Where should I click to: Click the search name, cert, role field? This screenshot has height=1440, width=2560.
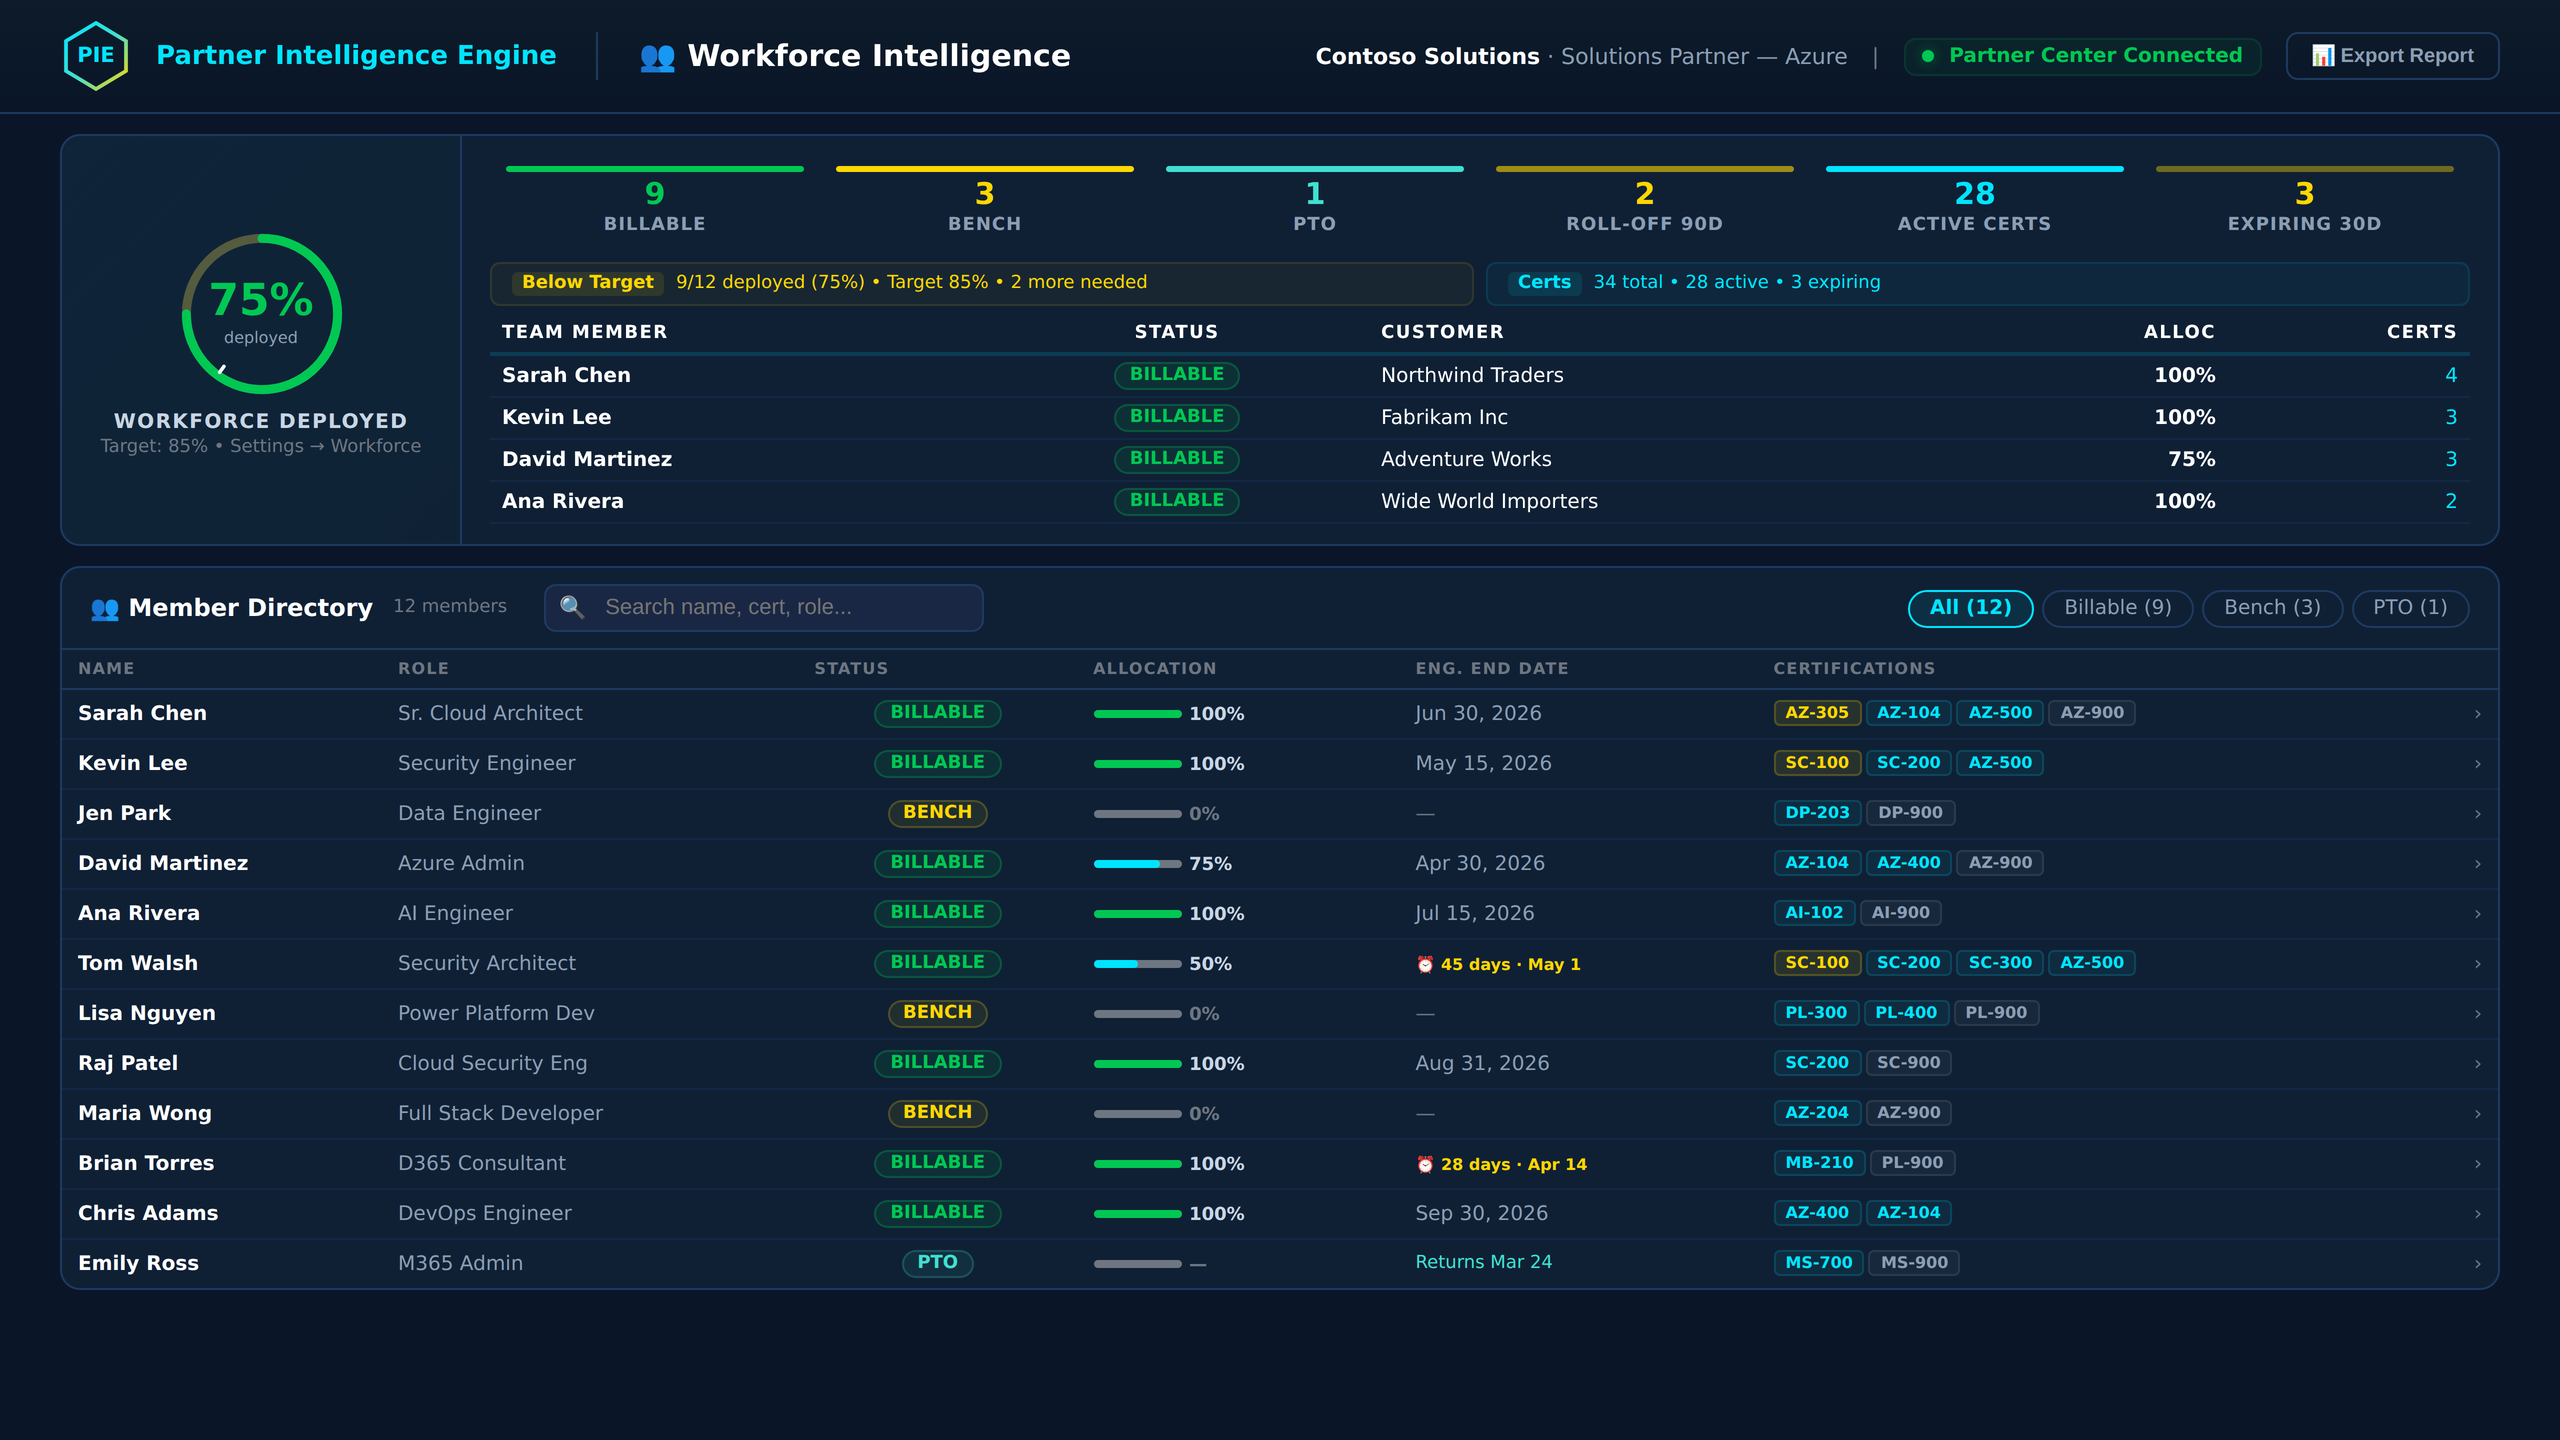pos(763,607)
